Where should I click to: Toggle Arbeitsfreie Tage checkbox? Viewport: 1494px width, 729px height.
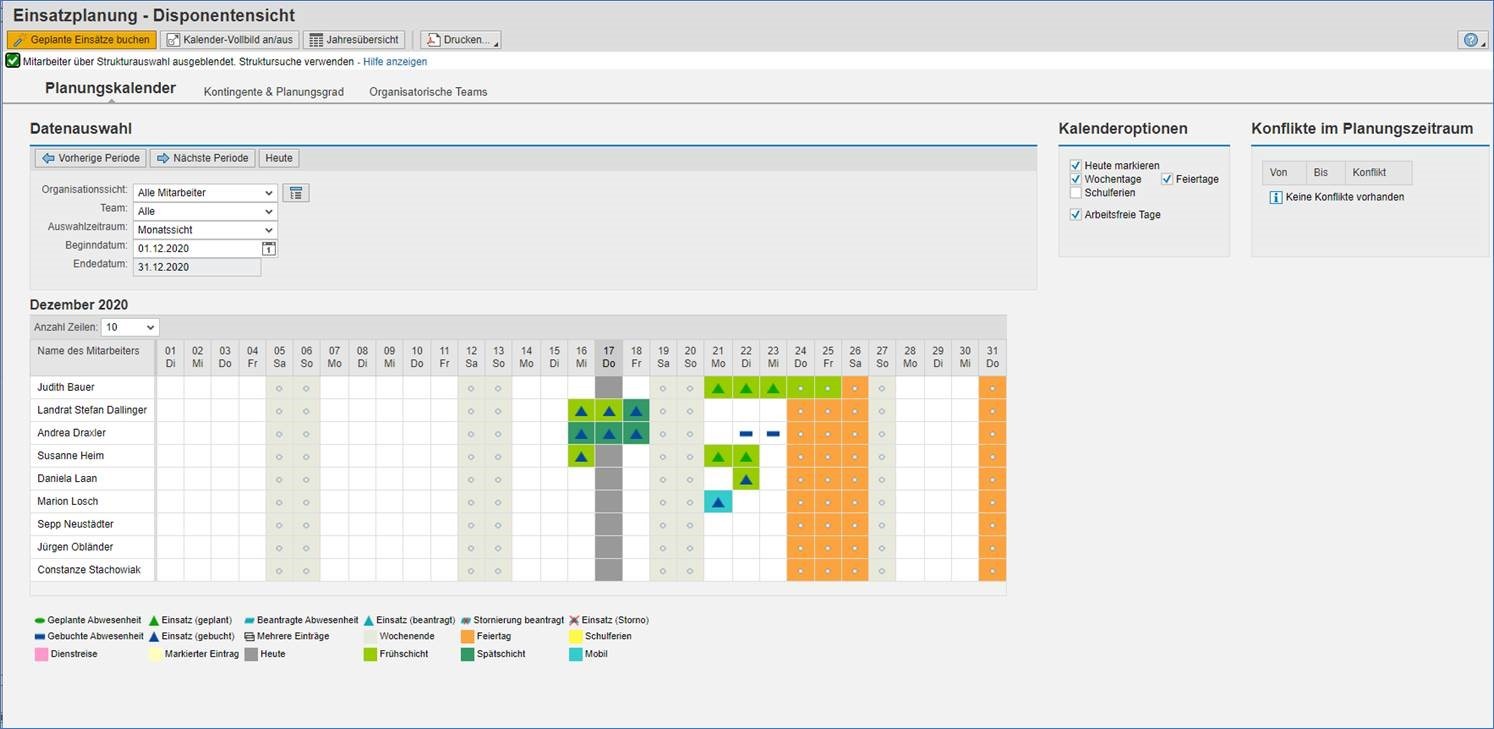tap(1076, 215)
